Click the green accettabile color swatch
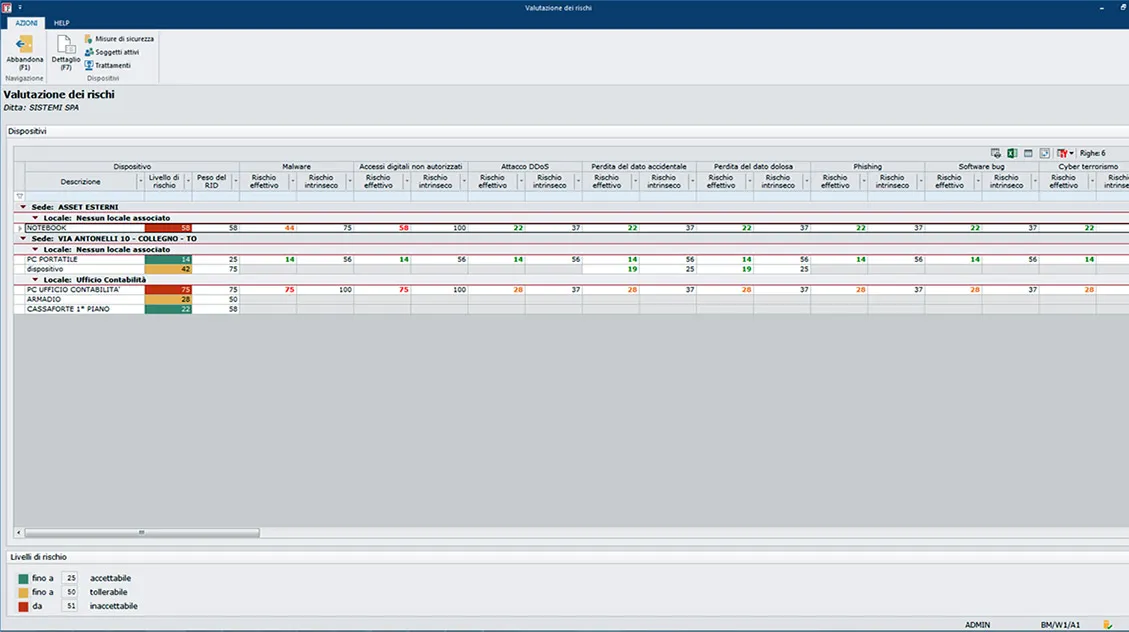The height and width of the screenshot is (632, 1129). 23,578
